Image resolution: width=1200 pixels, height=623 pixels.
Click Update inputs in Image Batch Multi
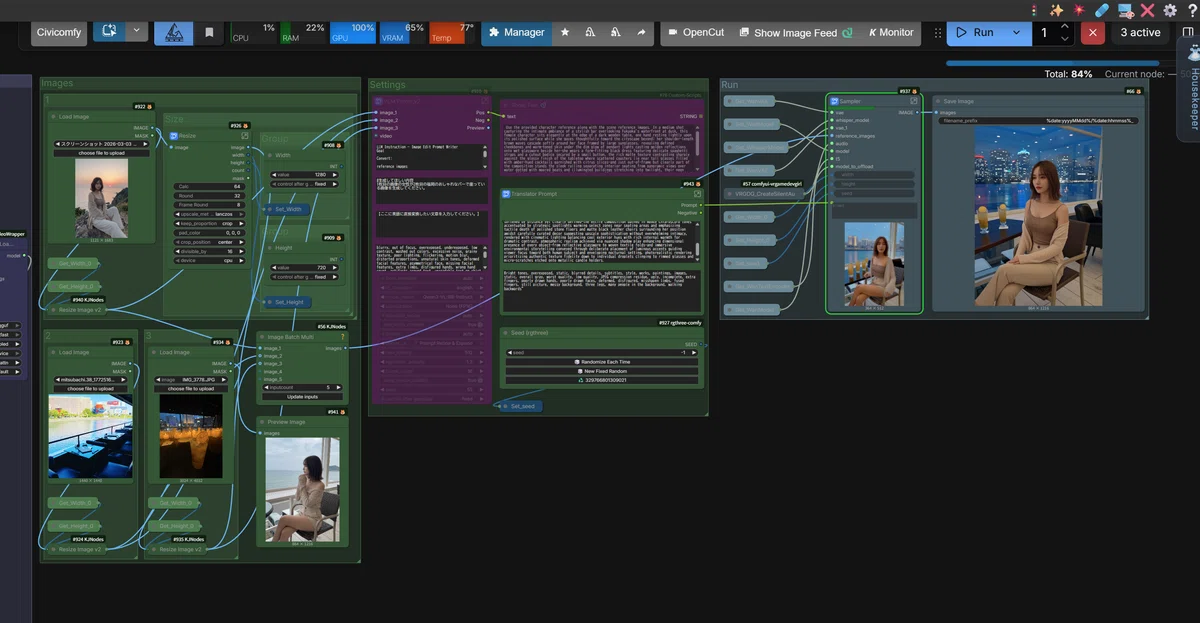(x=302, y=396)
